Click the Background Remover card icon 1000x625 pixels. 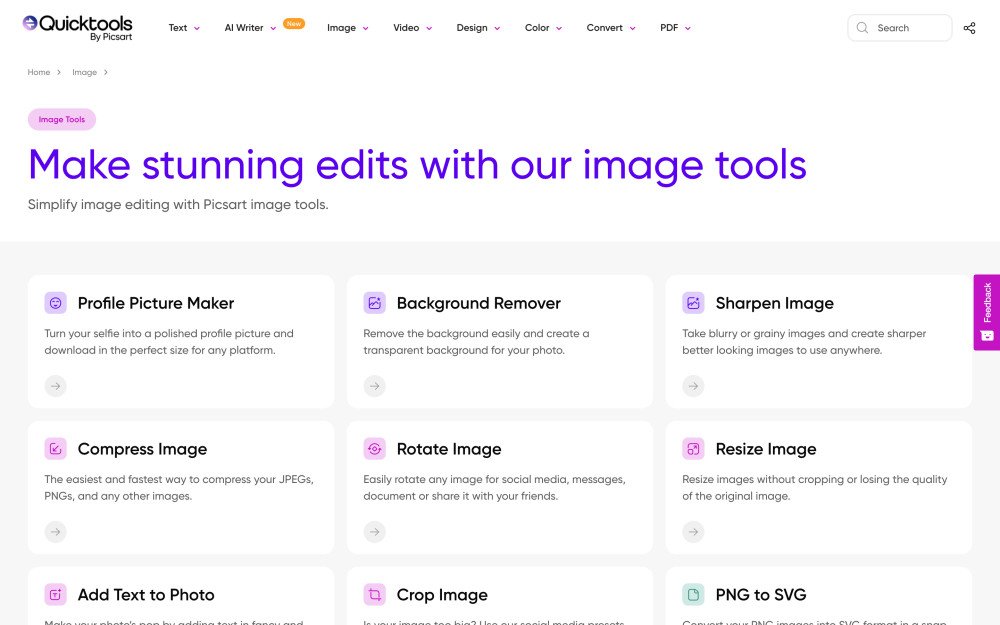pos(375,303)
